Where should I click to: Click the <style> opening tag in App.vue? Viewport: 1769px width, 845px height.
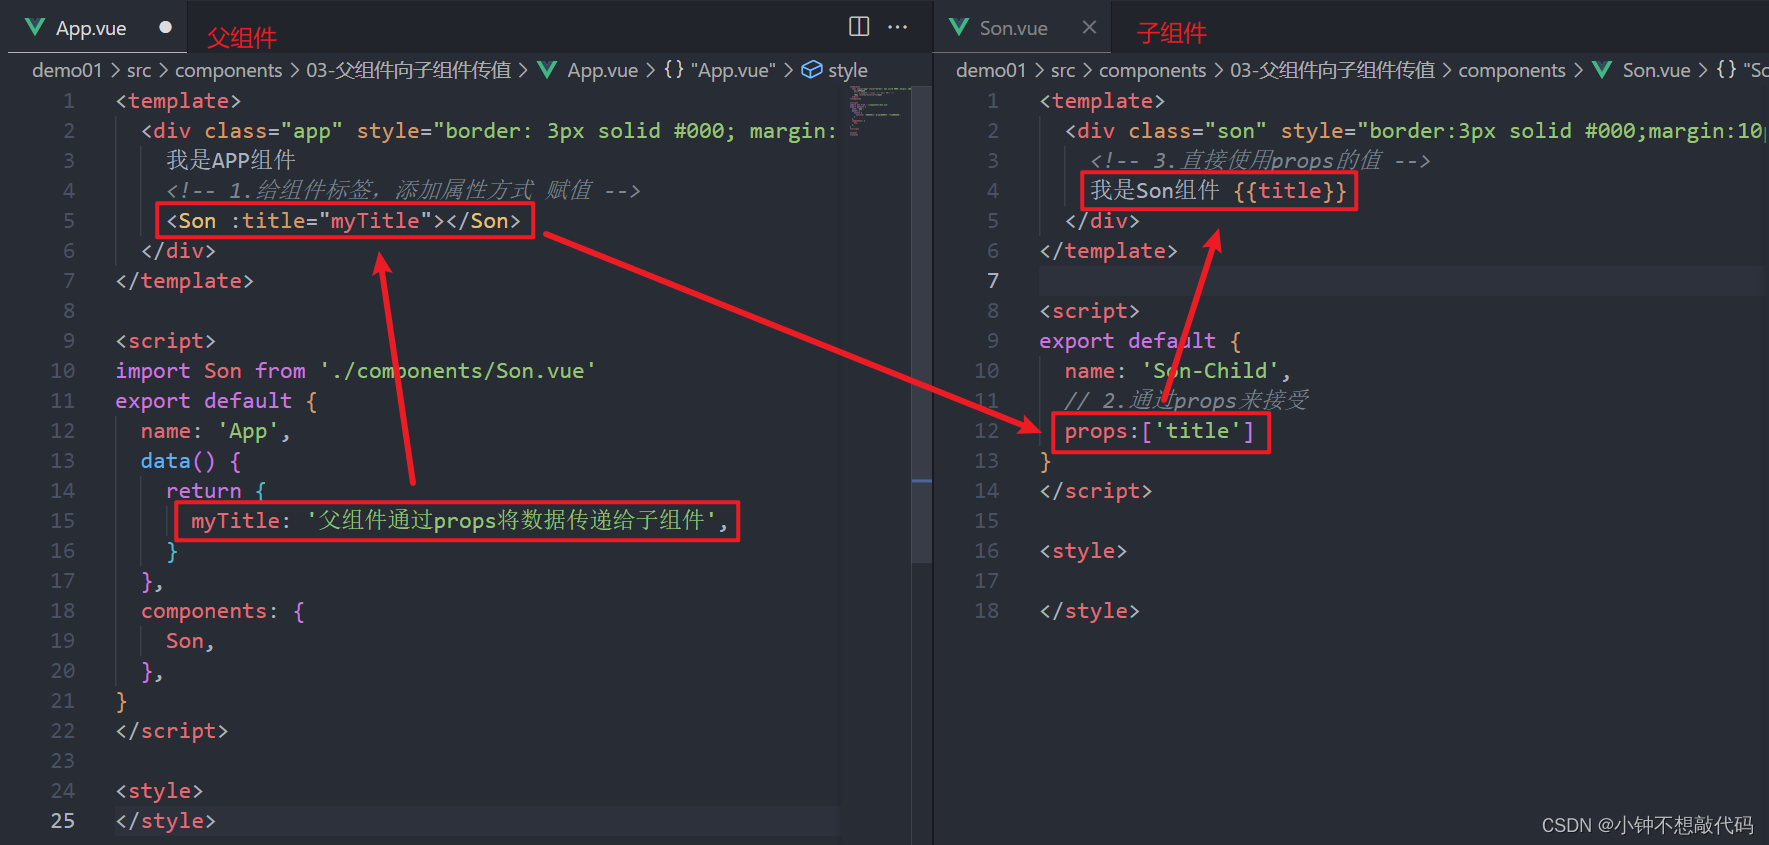pos(159,790)
